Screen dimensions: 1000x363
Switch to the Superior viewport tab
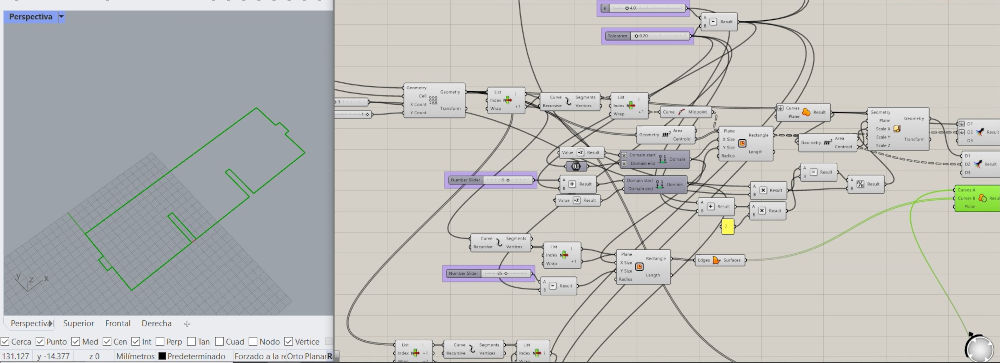point(78,323)
